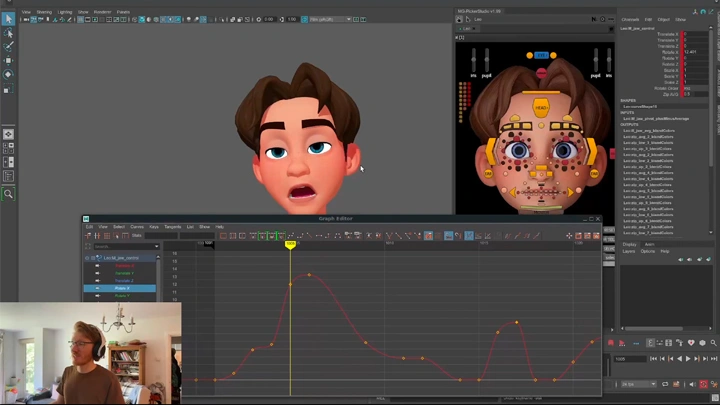Viewport: 720px width, 405px height.
Task: Open the Renderer menu in viewport panel
Action: (102, 12)
